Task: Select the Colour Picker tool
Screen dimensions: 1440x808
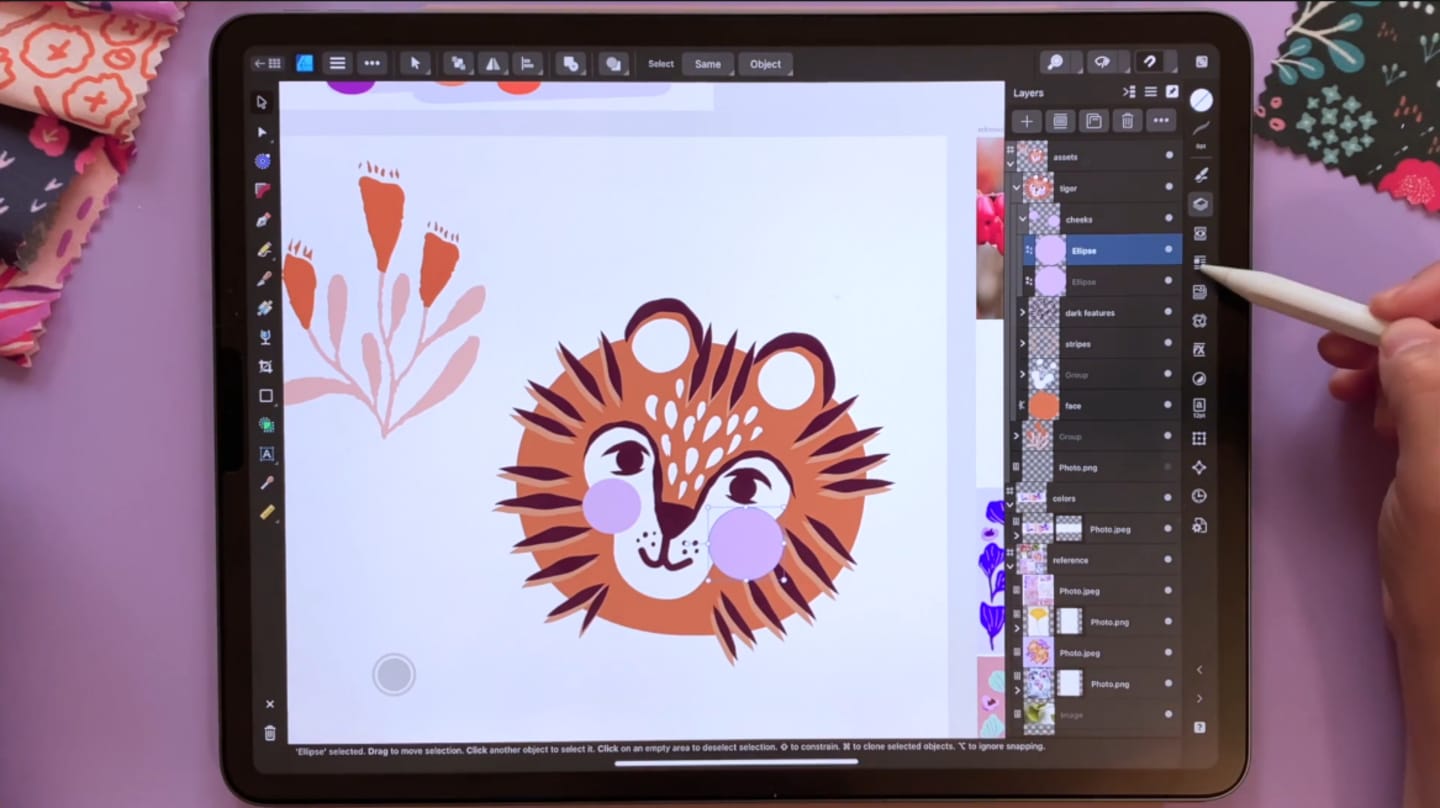Action: (x=264, y=484)
